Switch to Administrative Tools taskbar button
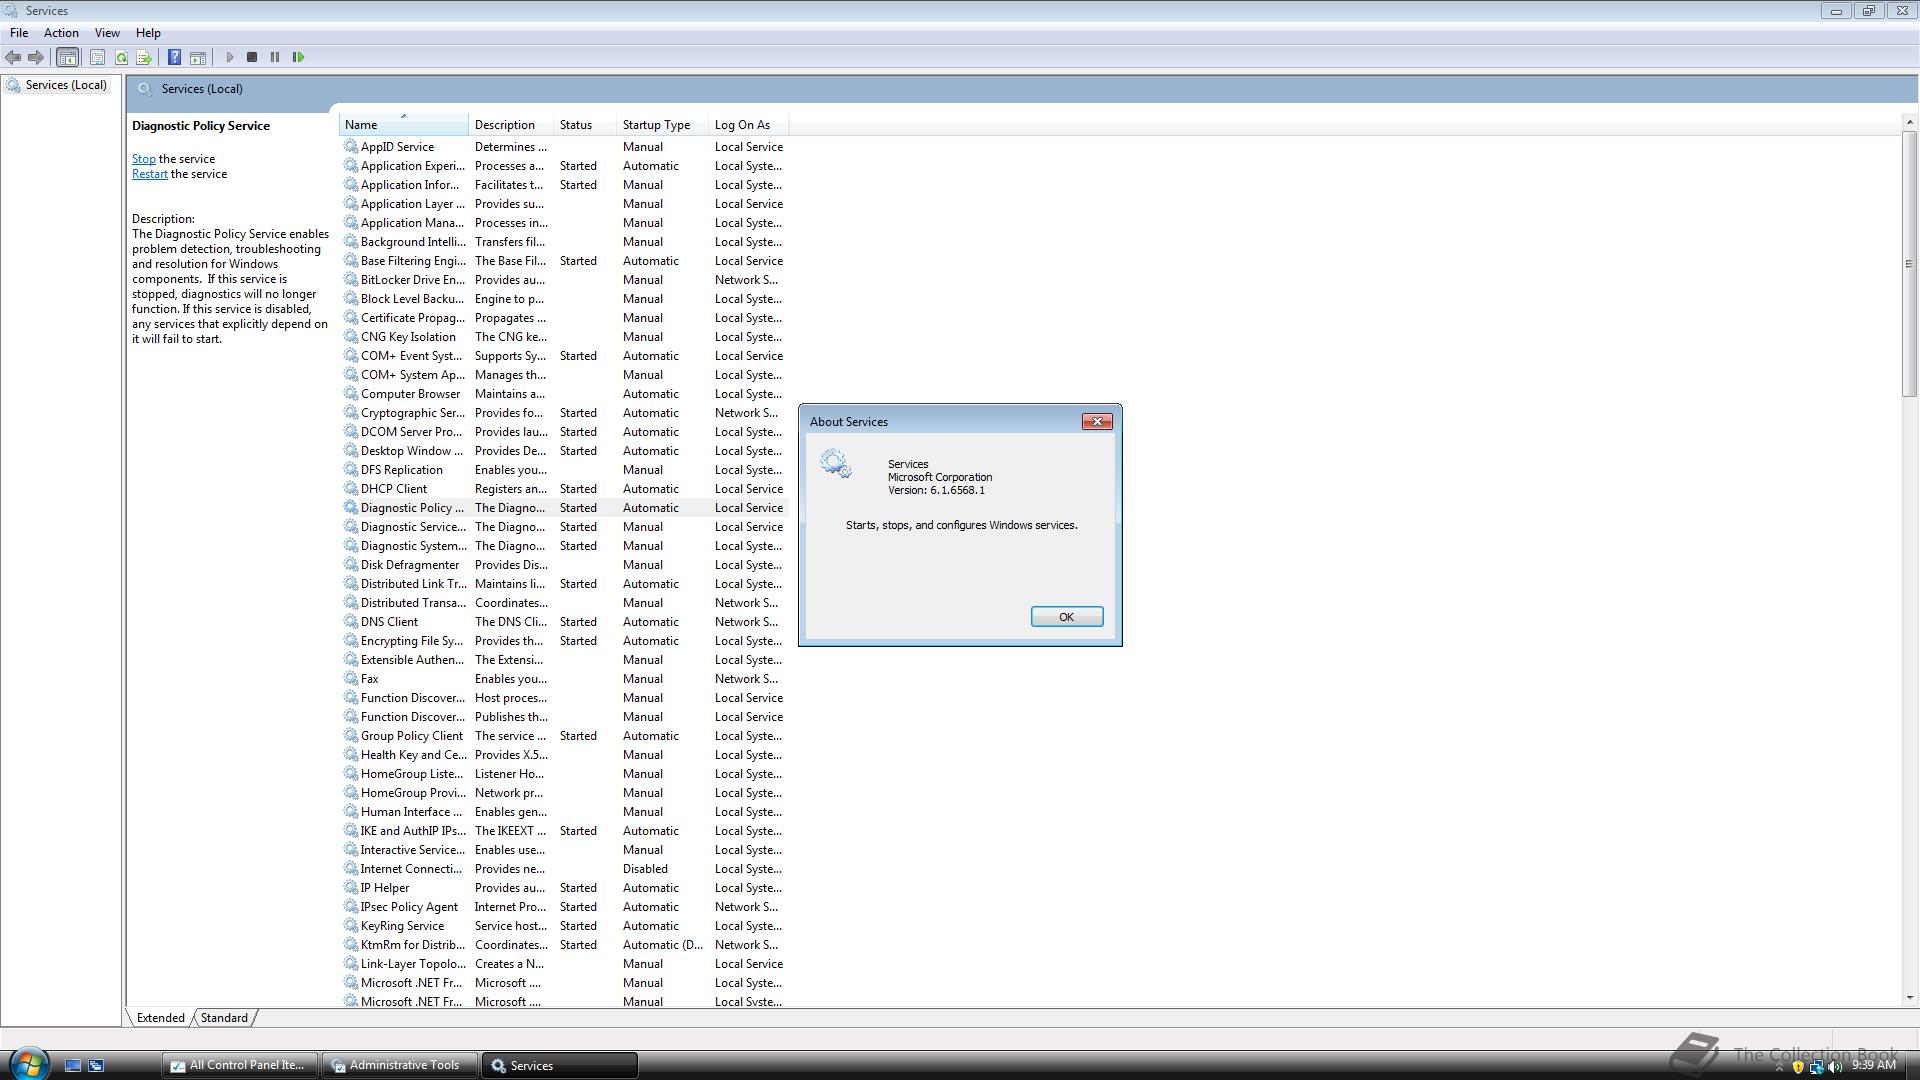The height and width of the screenshot is (1080, 1920). click(x=398, y=1066)
